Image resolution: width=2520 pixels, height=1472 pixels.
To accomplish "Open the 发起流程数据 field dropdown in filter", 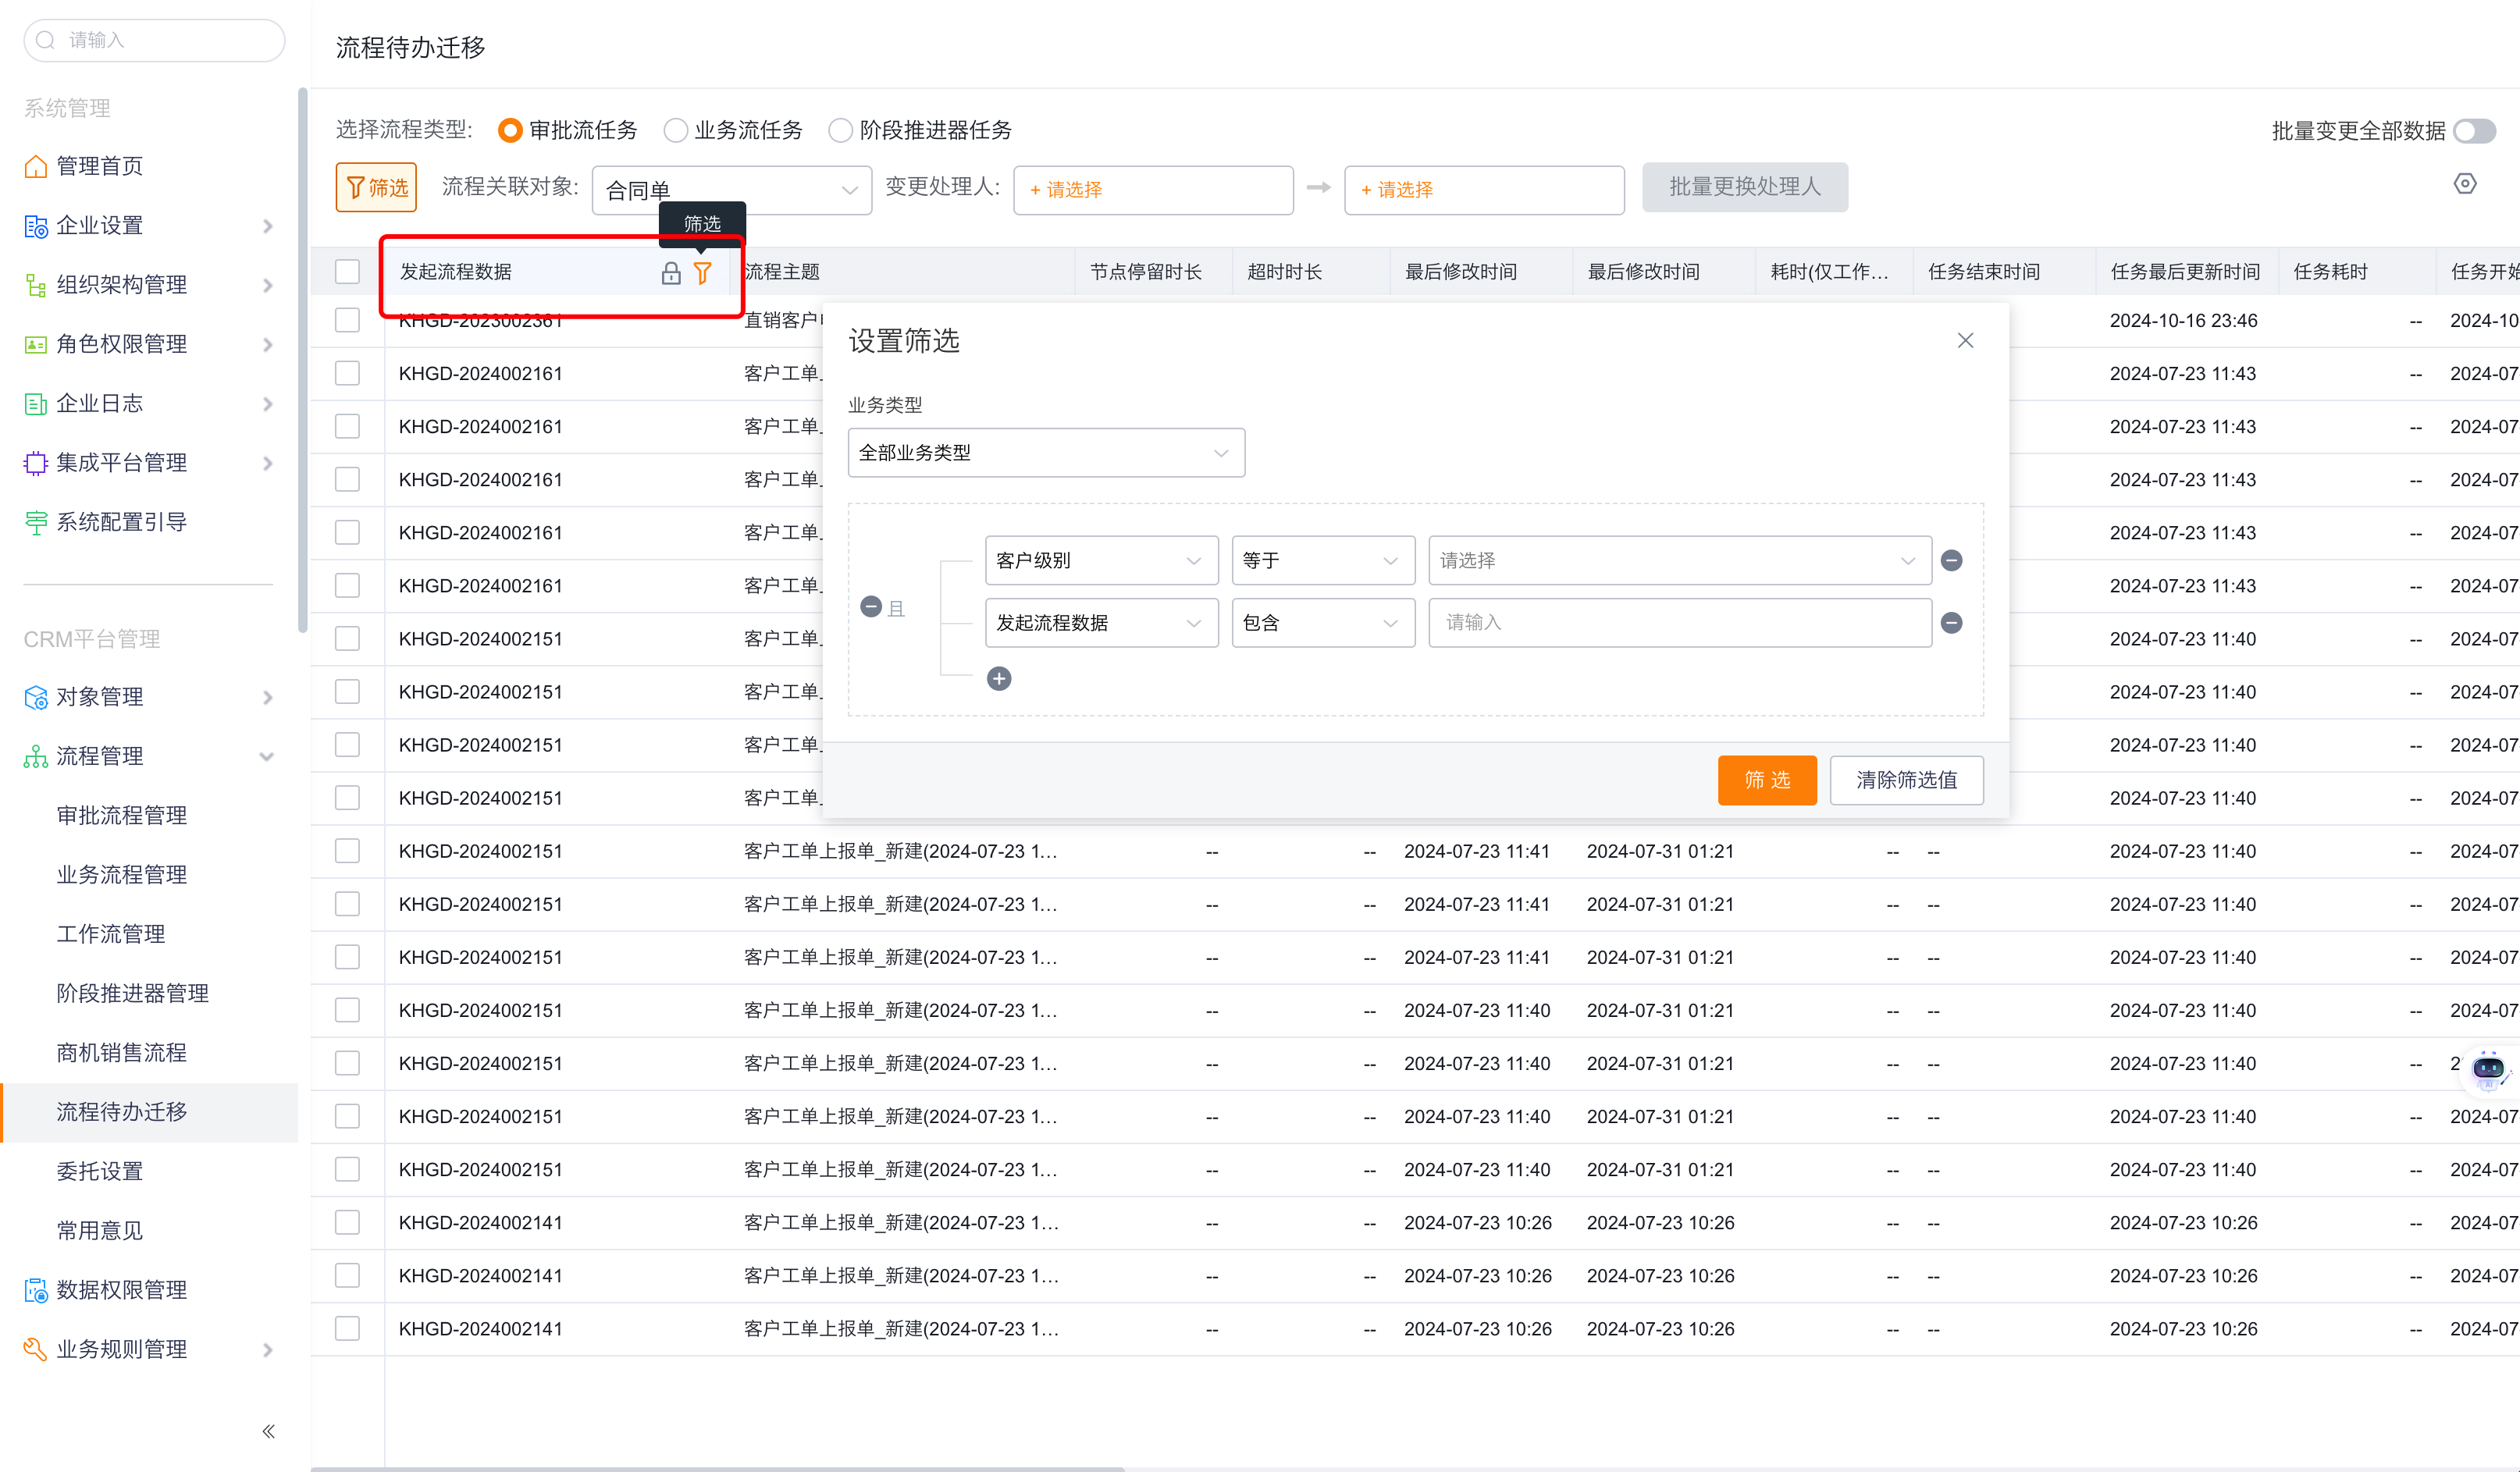I will (x=1101, y=623).
